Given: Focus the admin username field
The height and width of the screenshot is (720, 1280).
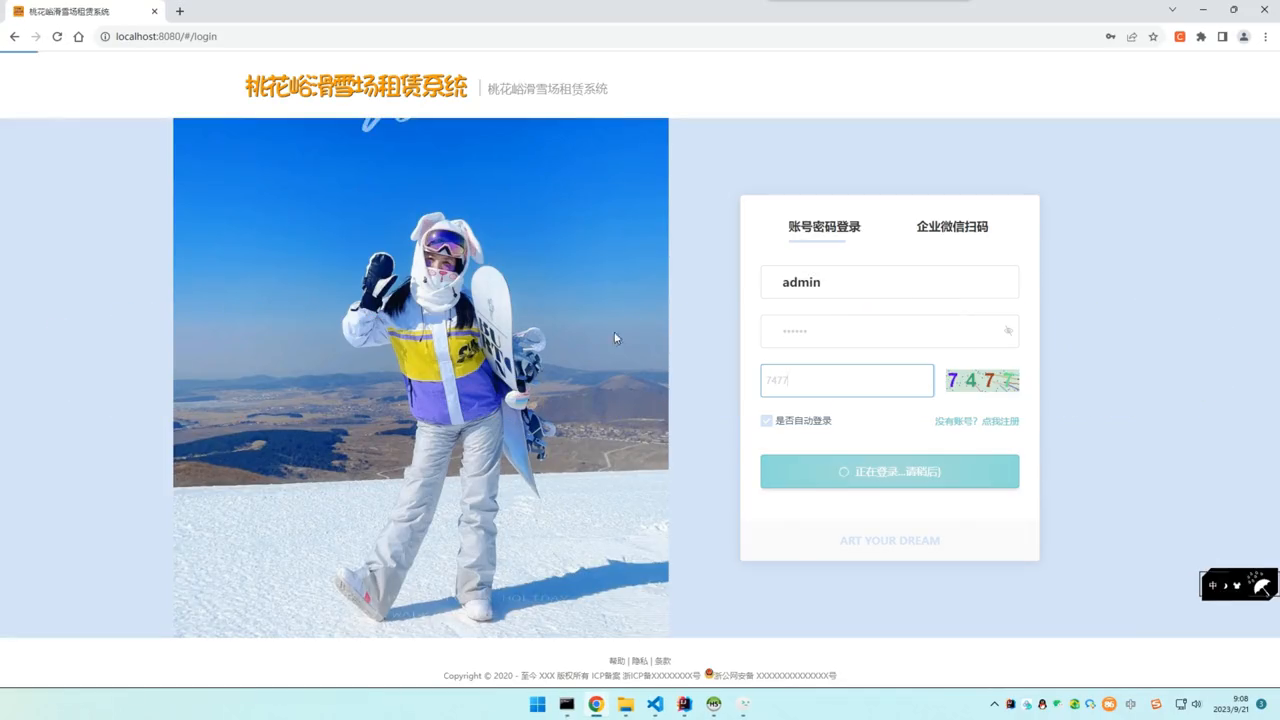Looking at the screenshot, I should pos(889,282).
